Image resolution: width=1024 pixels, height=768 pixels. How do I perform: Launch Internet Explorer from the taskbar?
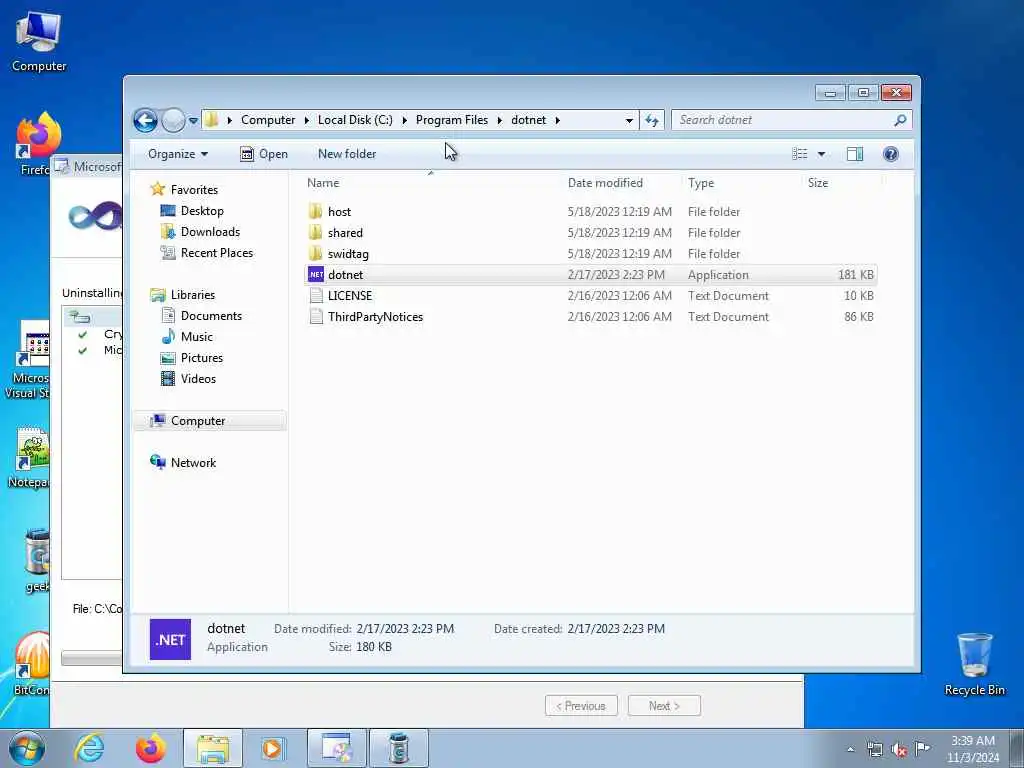coord(89,748)
